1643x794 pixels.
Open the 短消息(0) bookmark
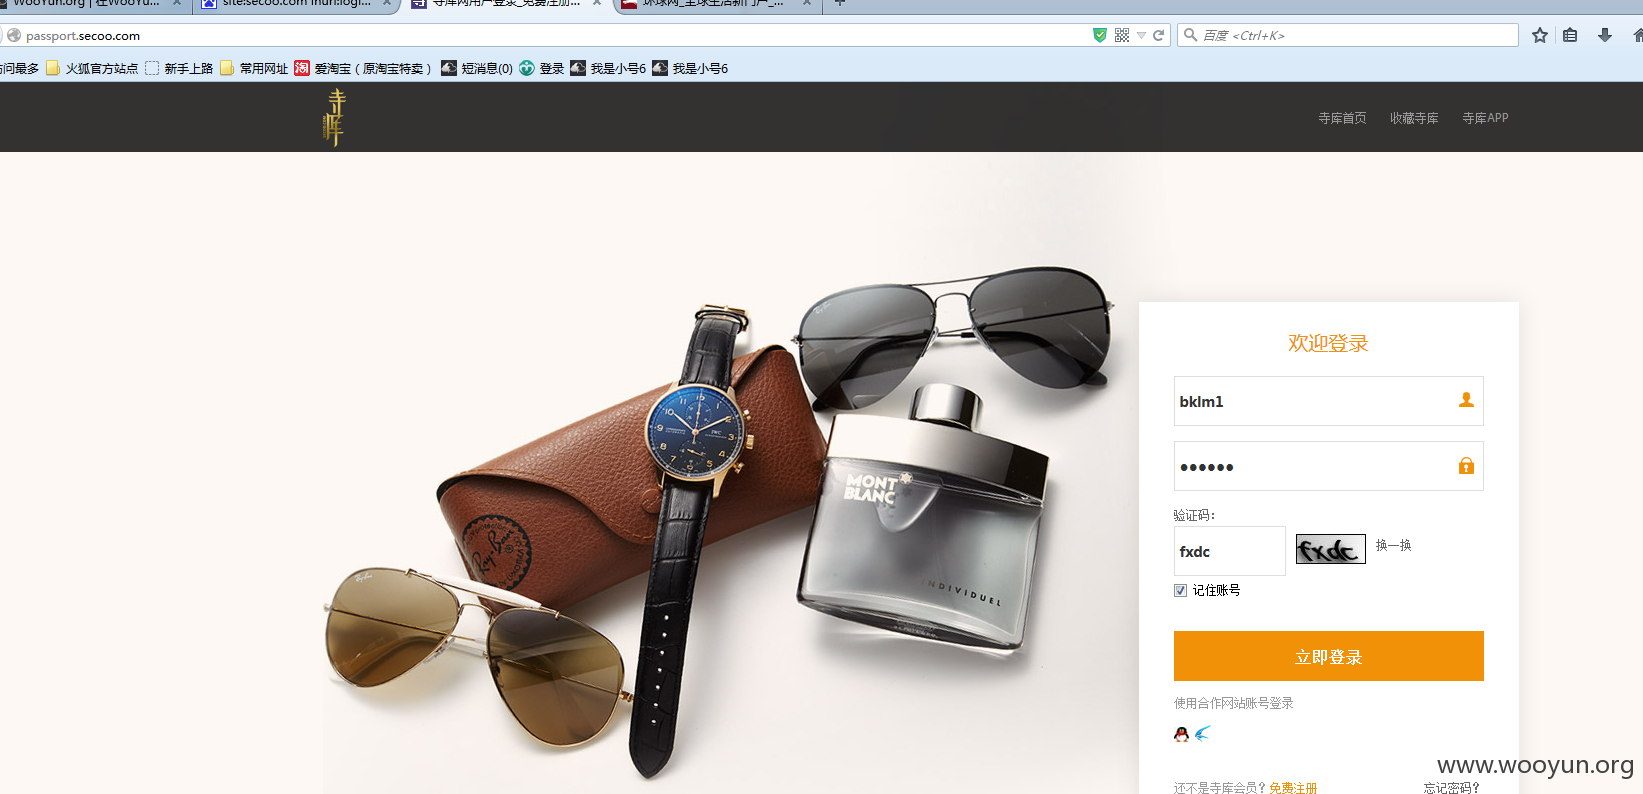tap(477, 68)
